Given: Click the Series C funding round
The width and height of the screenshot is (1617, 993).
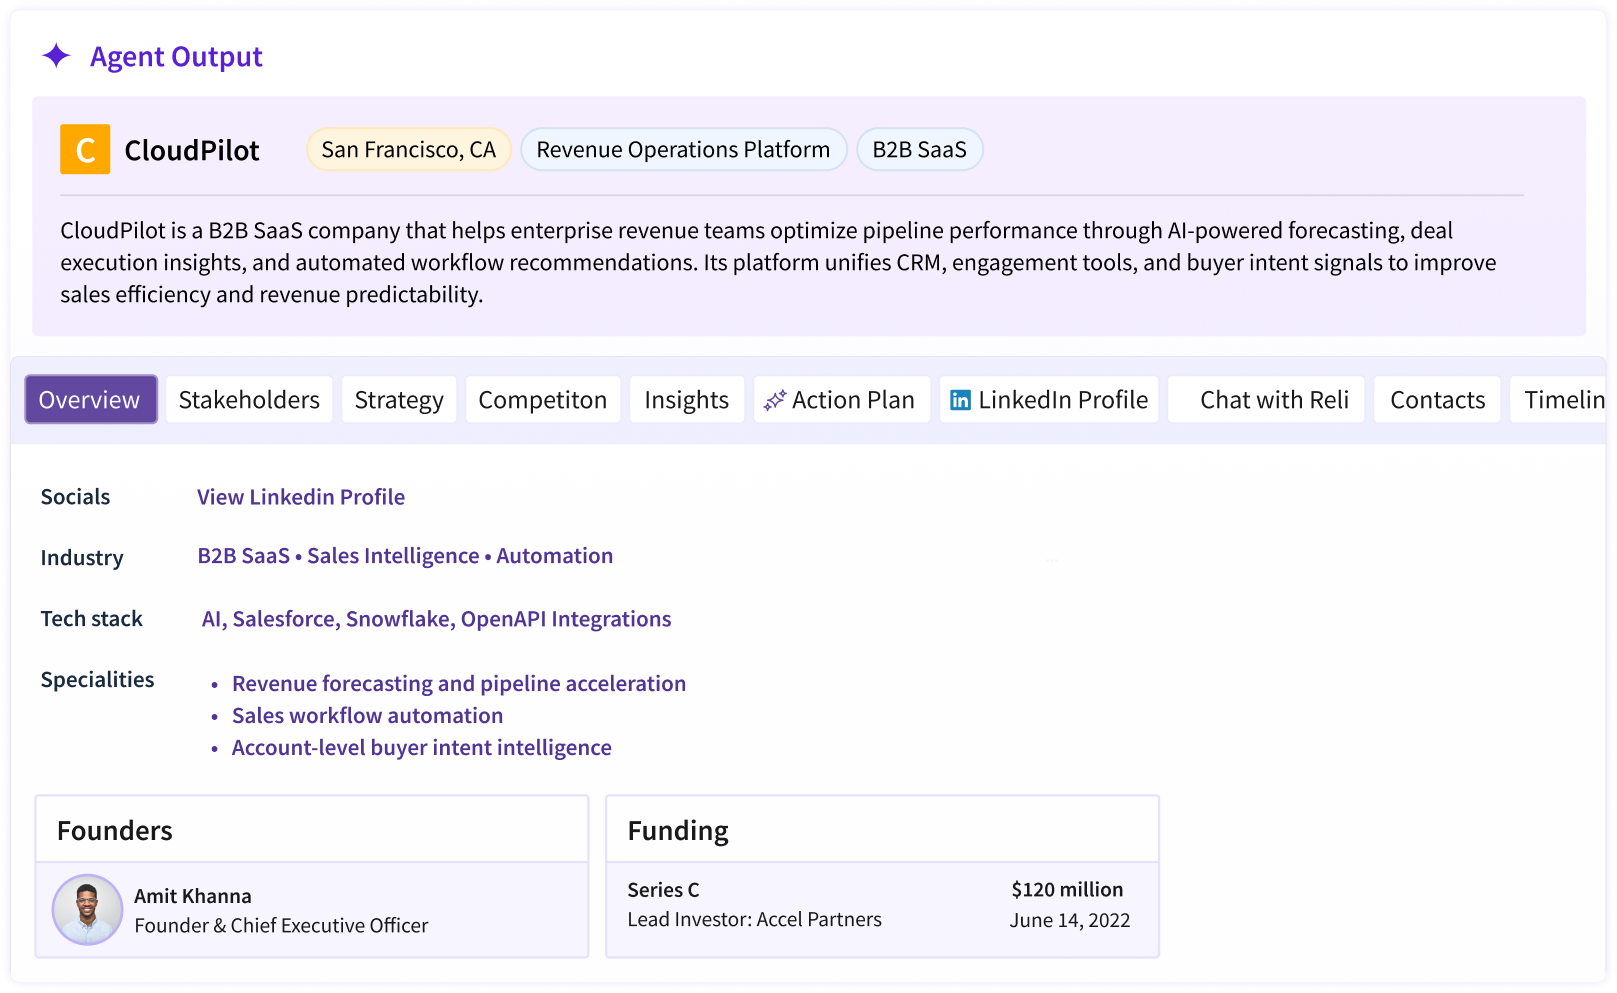Looking at the screenshot, I should point(664,890).
